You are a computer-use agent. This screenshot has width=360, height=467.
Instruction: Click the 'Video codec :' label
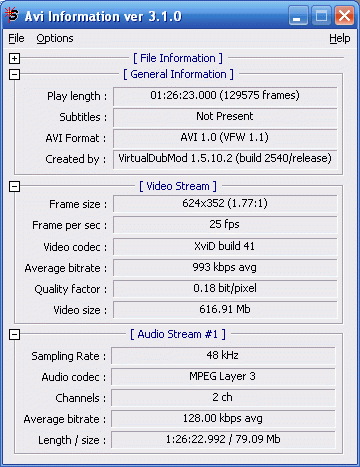75,247
